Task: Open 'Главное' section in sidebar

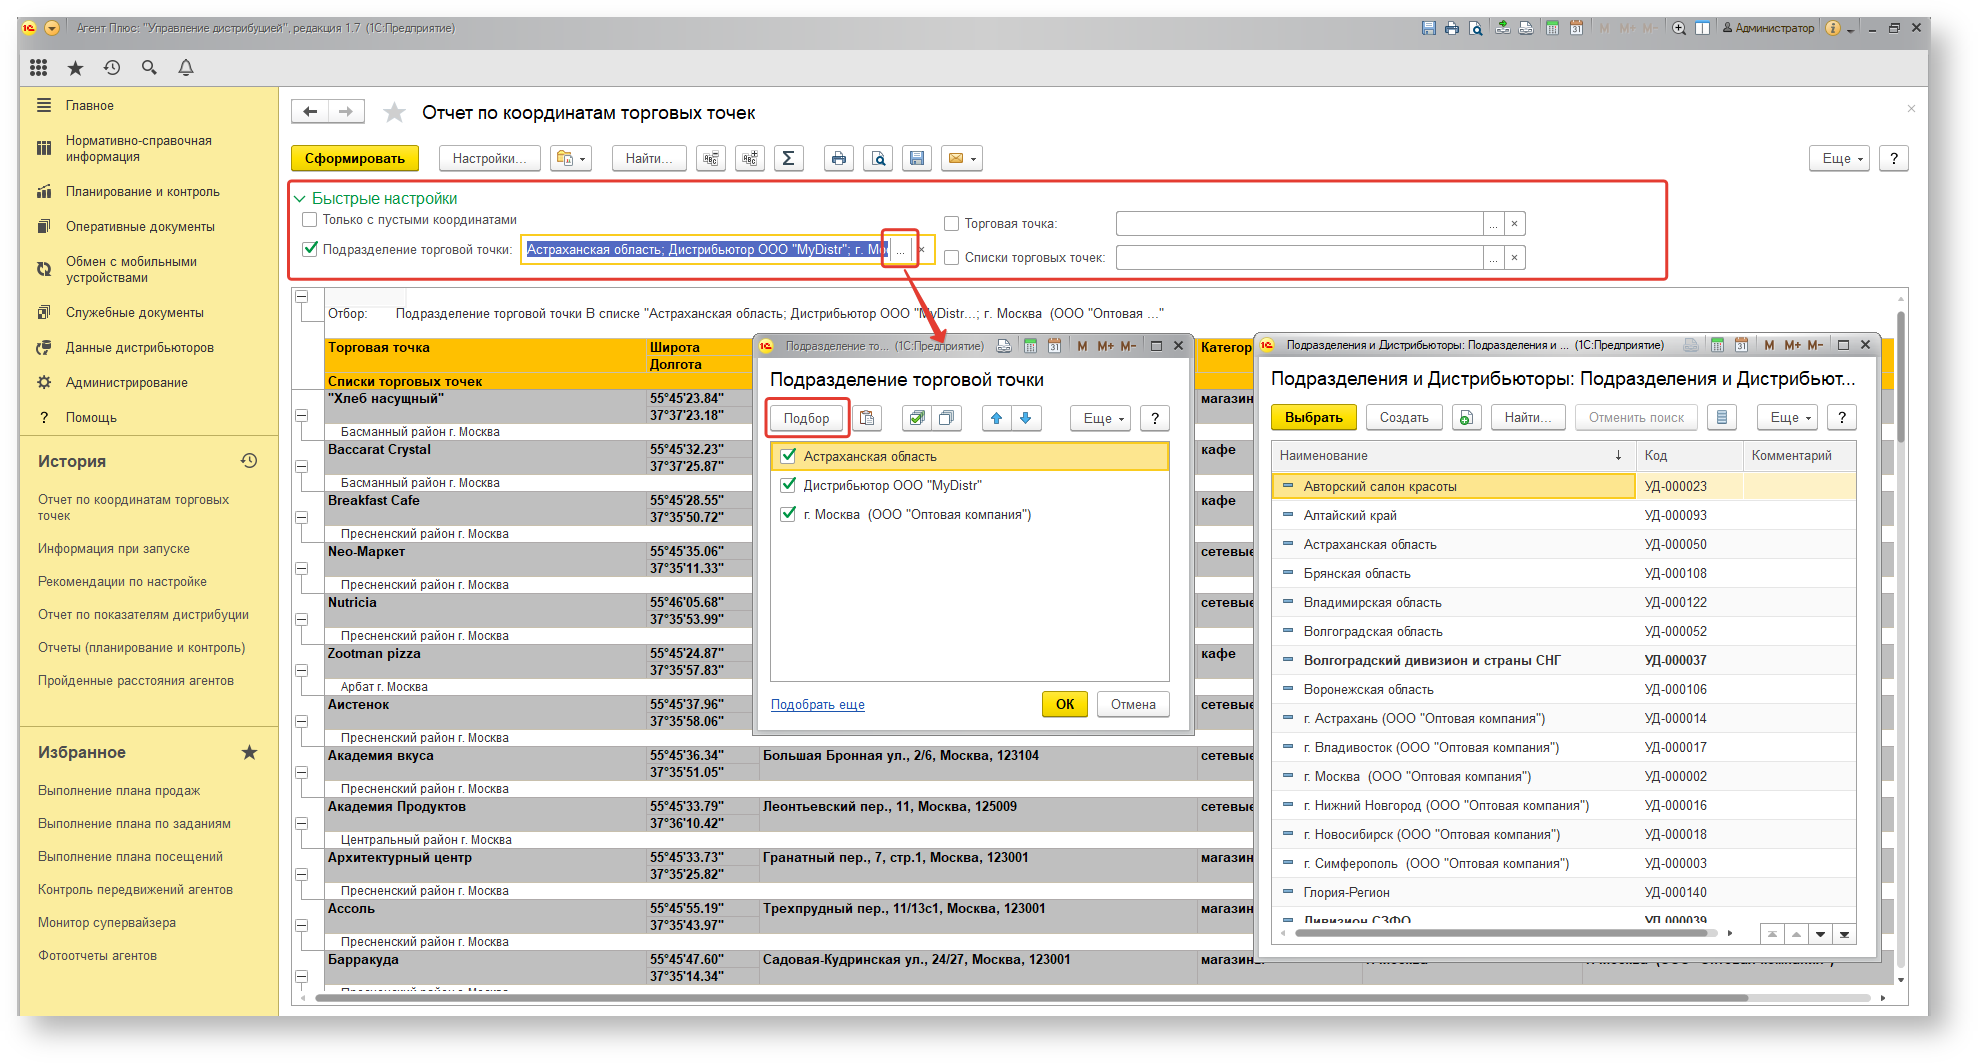Action: (x=90, y=105)
